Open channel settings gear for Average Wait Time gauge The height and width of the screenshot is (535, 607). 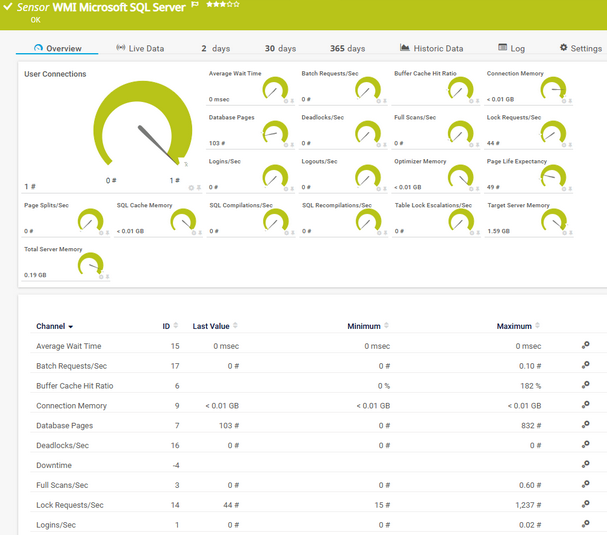[x=286, y=101]
